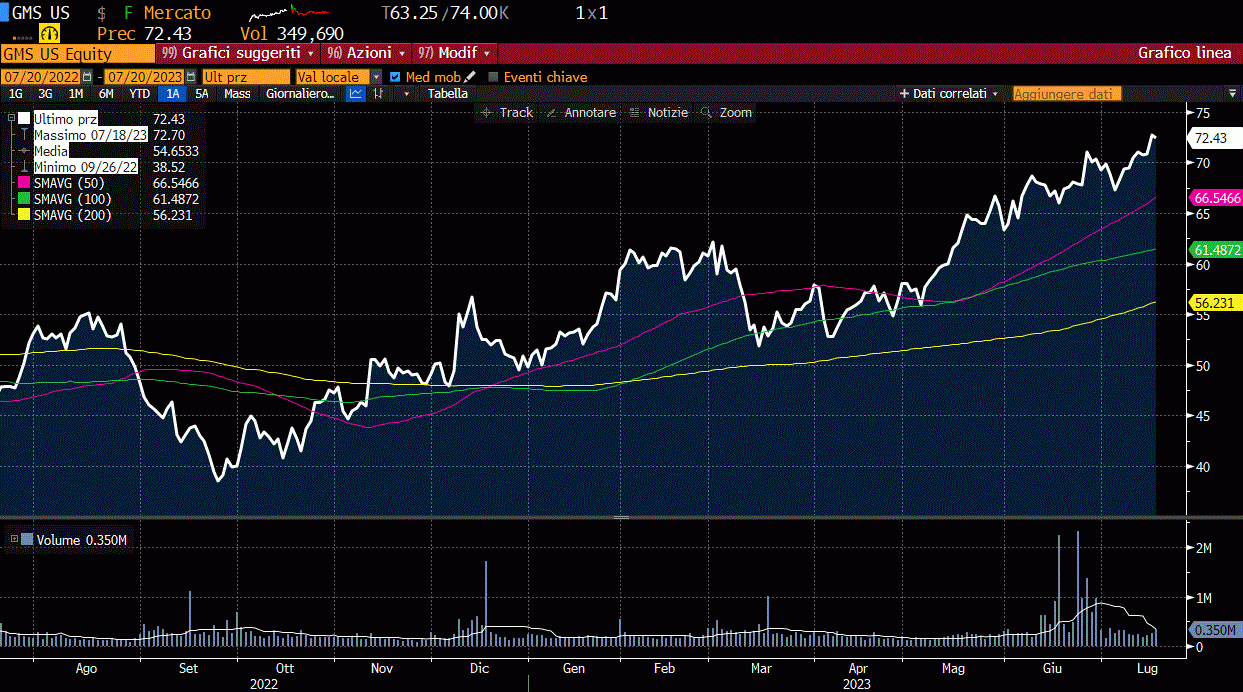Collapse the Ultimo prz legend tree
The height and width of the screenshot is (692, 1243).
tap(12, 118)
